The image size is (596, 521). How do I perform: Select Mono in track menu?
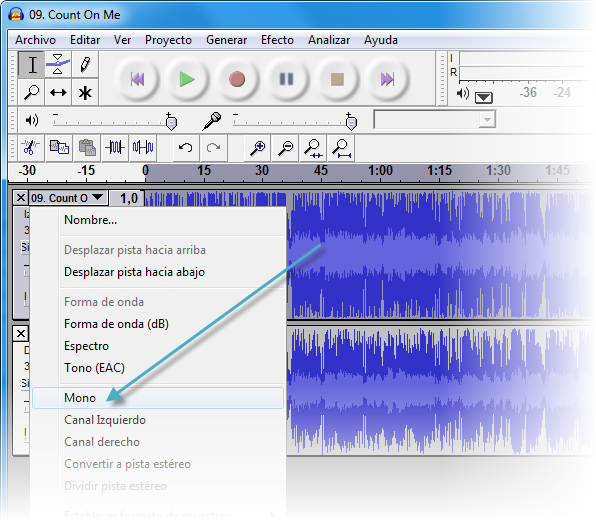(x=158, y=398)
